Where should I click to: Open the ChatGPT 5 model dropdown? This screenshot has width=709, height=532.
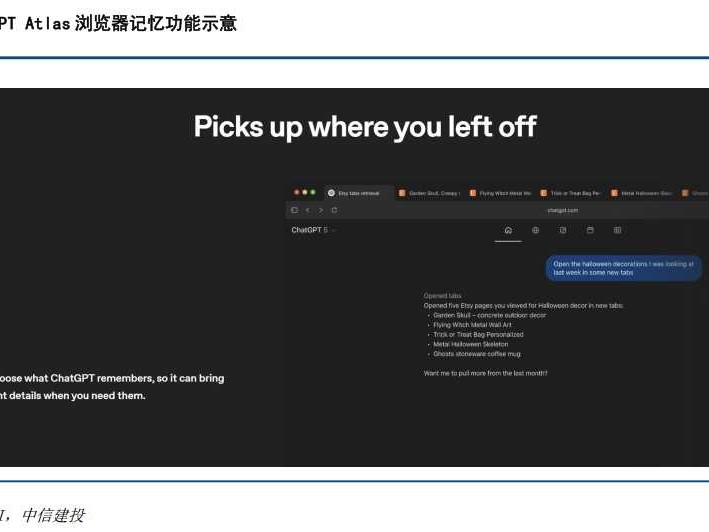(x=314, y=230)
